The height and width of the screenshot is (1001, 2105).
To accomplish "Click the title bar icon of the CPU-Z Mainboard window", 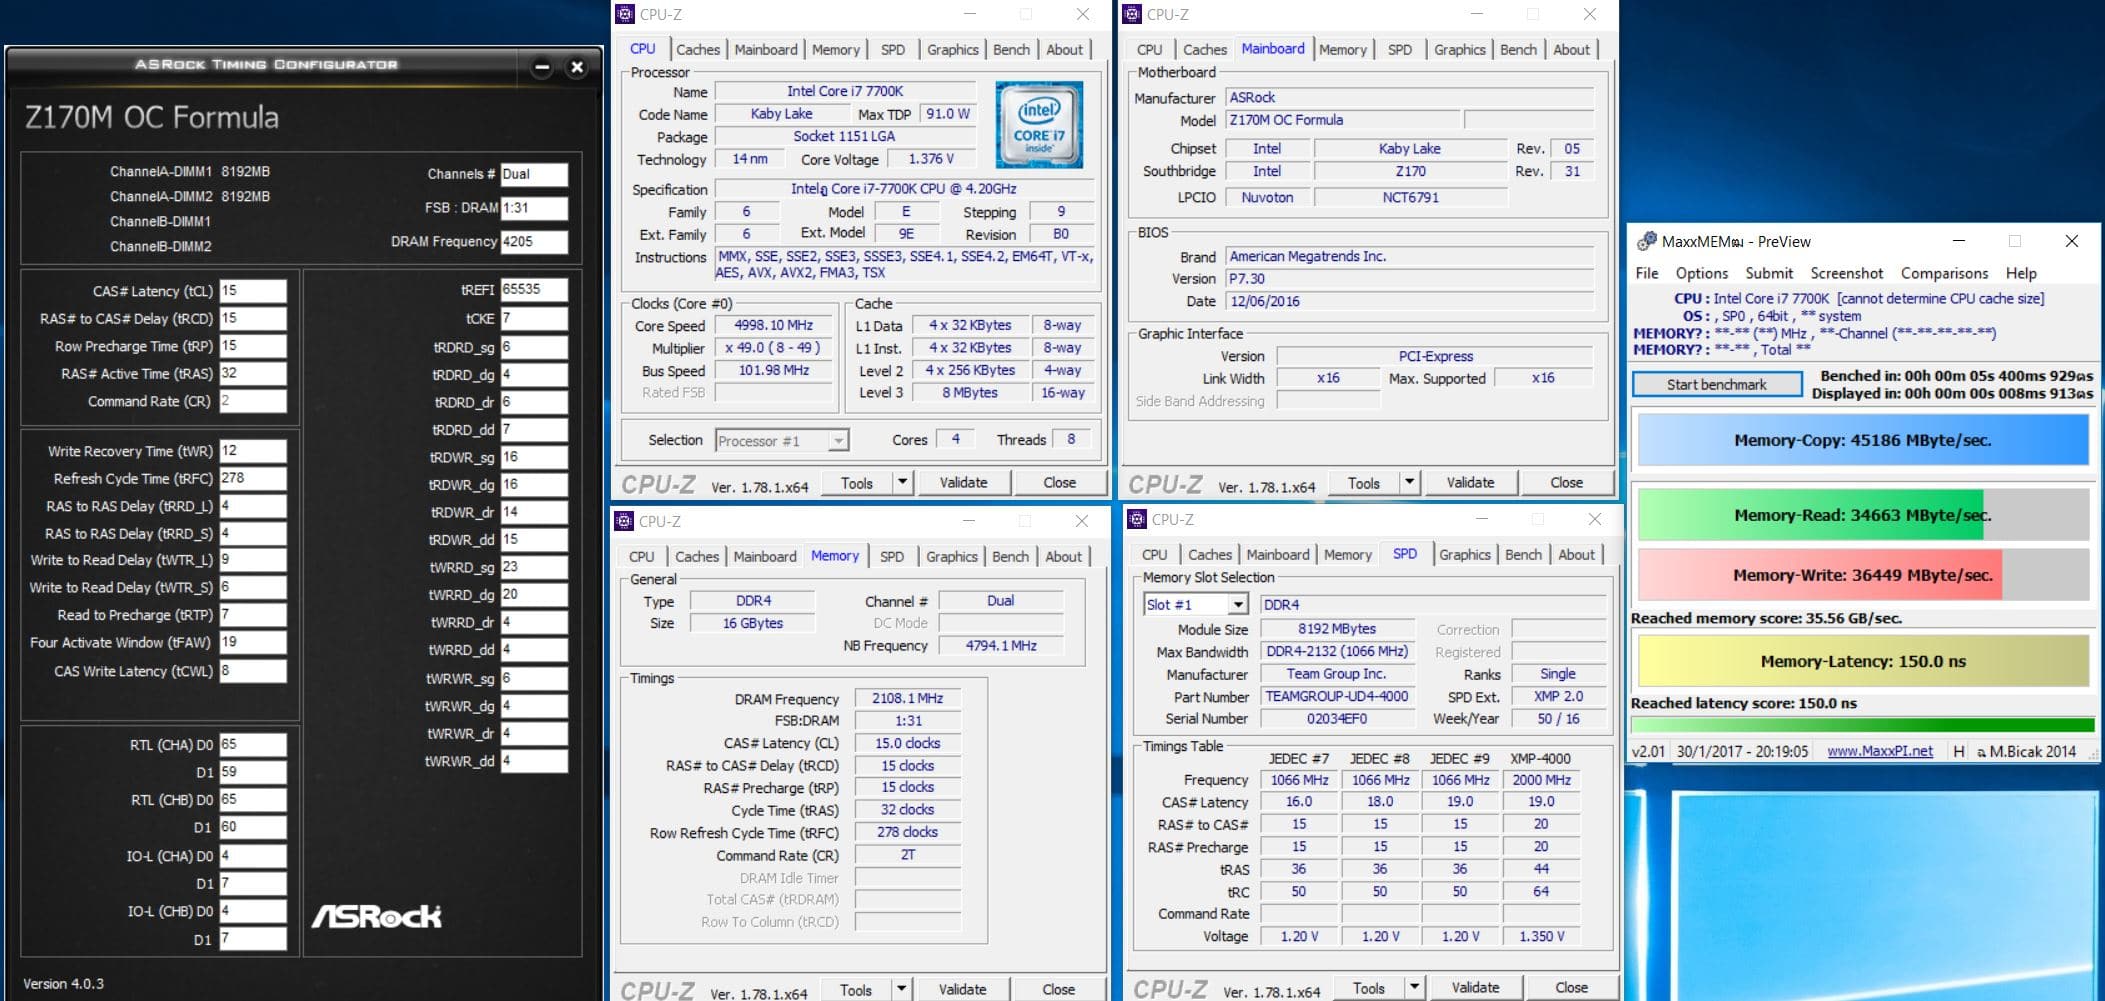I will (x=1132, y=14).
